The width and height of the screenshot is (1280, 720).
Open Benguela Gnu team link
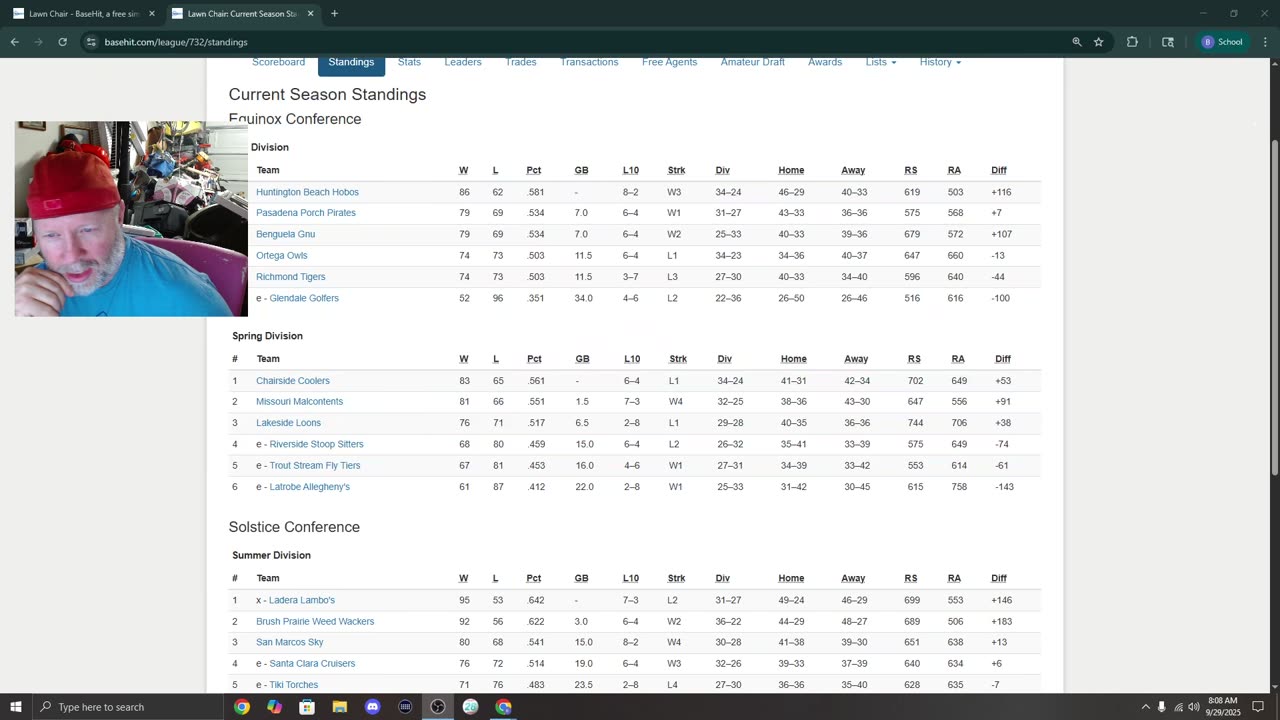285,234
